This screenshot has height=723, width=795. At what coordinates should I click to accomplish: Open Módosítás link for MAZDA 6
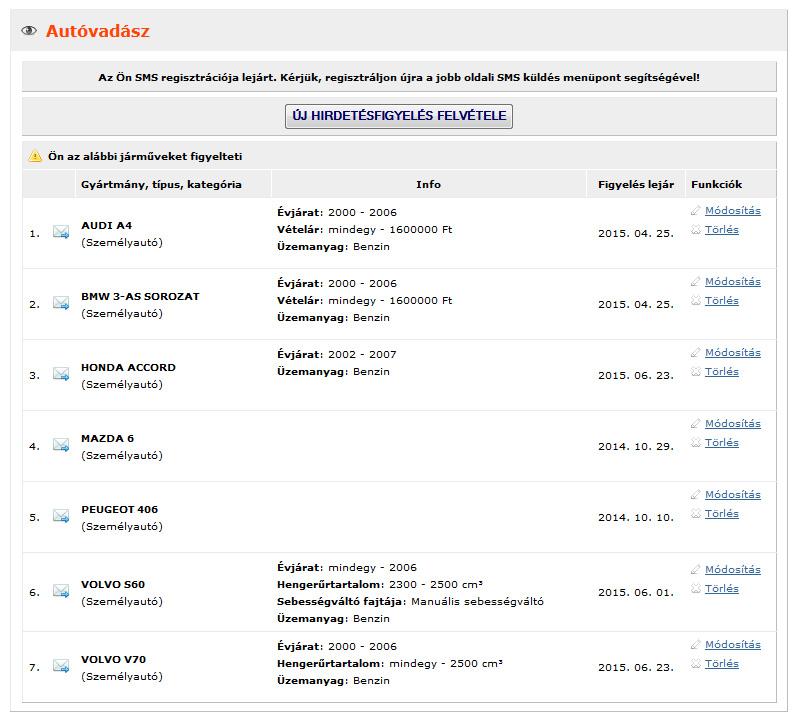coord(733,424)
